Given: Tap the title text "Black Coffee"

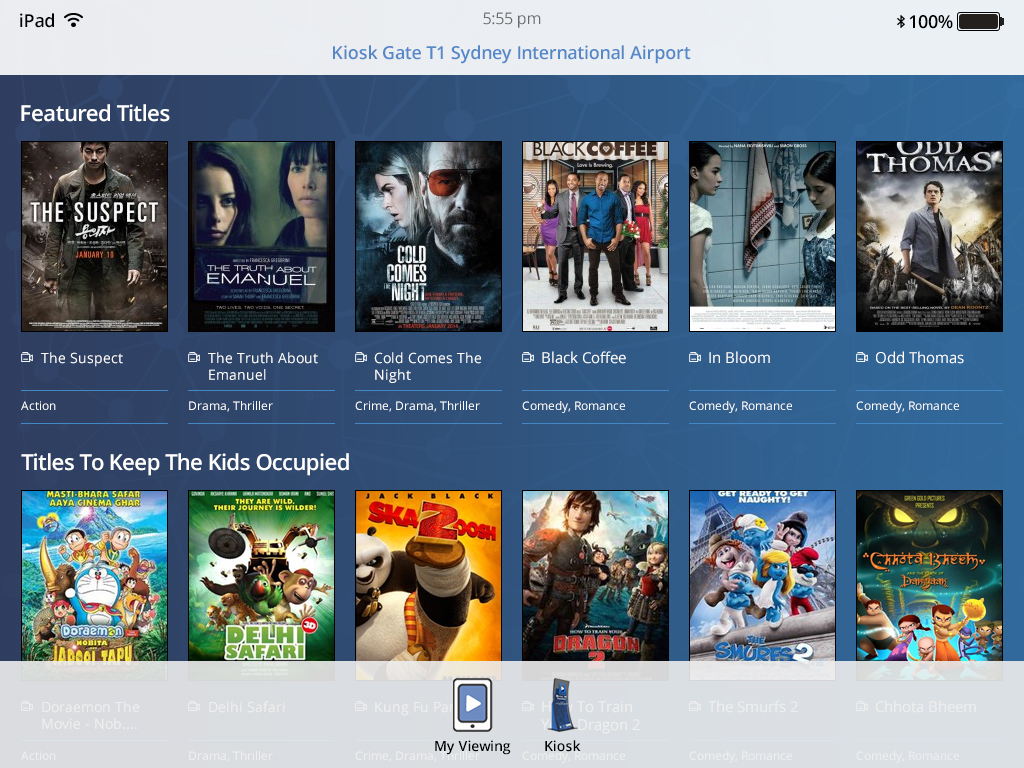Looking at the screenshot, I should click(583, 358).
